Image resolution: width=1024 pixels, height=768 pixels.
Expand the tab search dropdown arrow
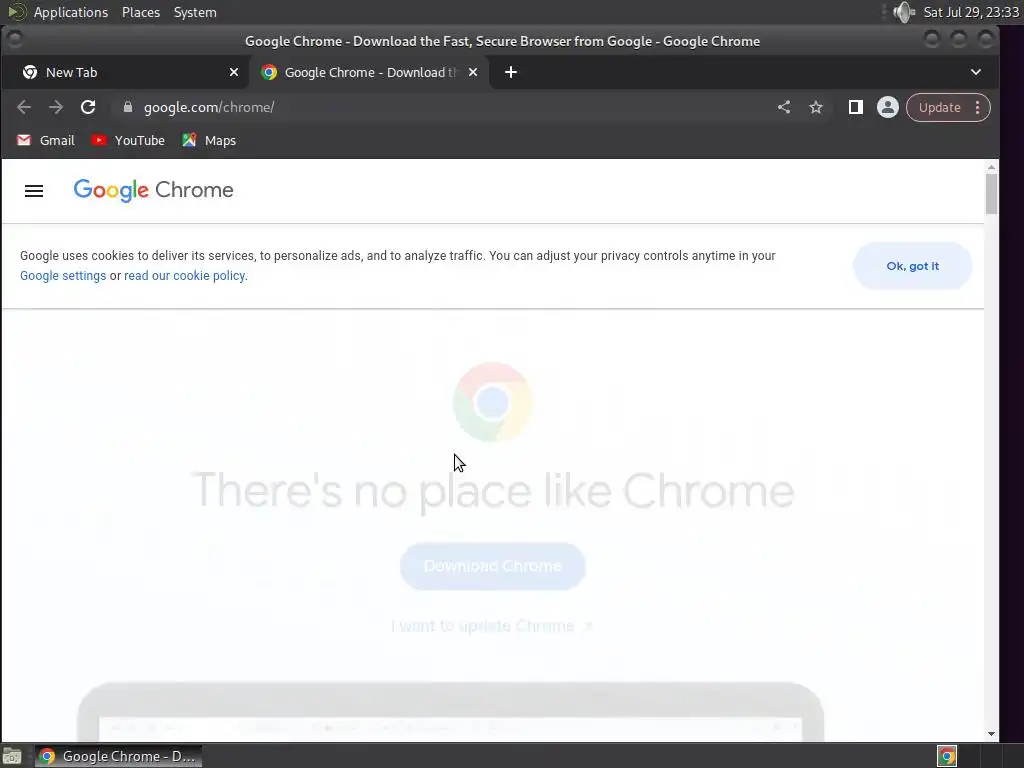point(976,72)
